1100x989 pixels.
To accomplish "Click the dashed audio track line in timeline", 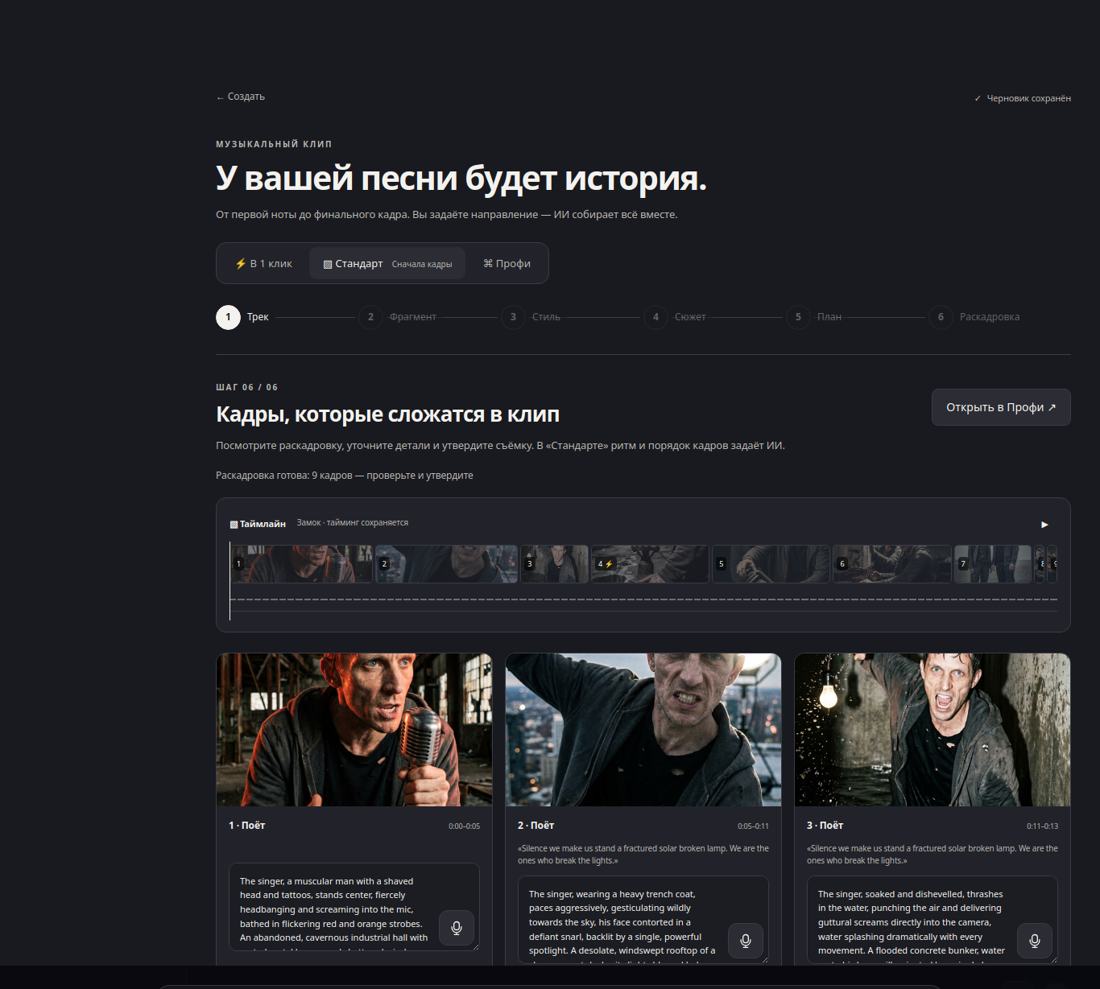I will (643, 600).
